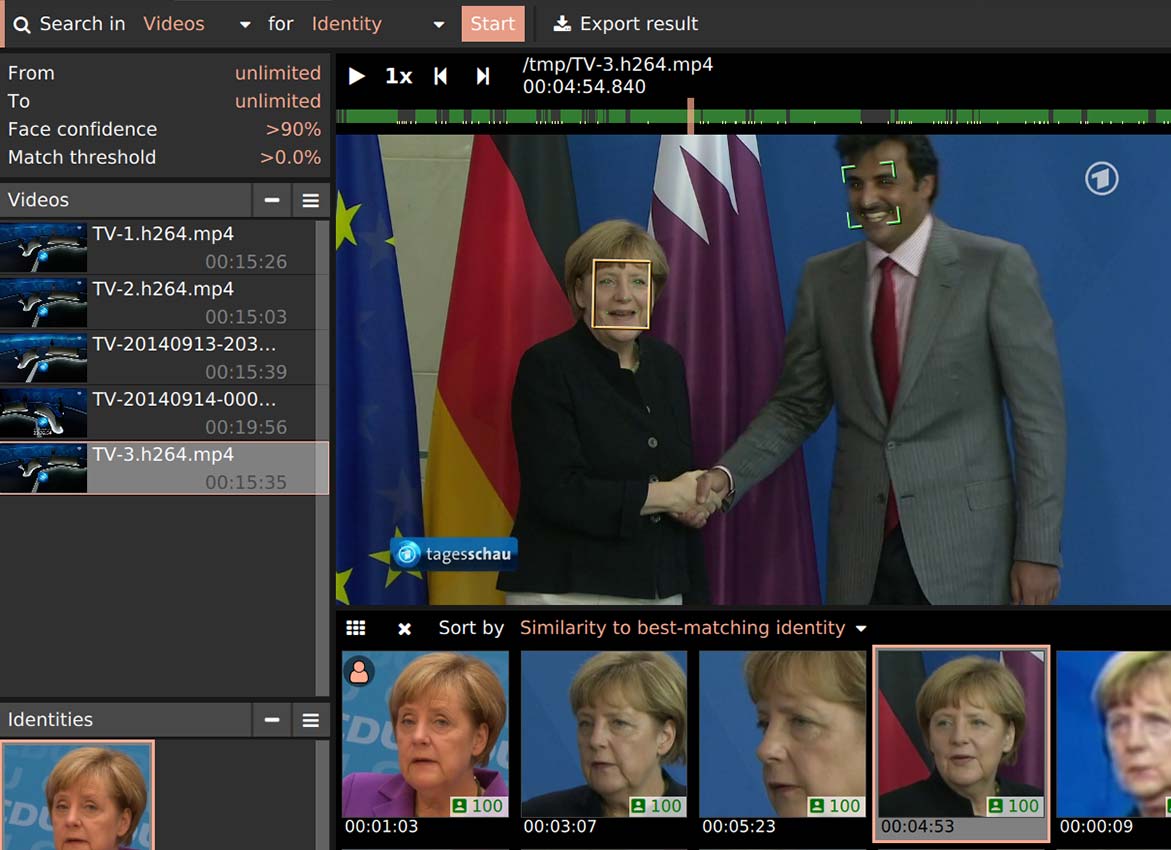Jump to next frame with skip-forward icon
Viewport: 1171px width, 850px height.
(483, 76)
